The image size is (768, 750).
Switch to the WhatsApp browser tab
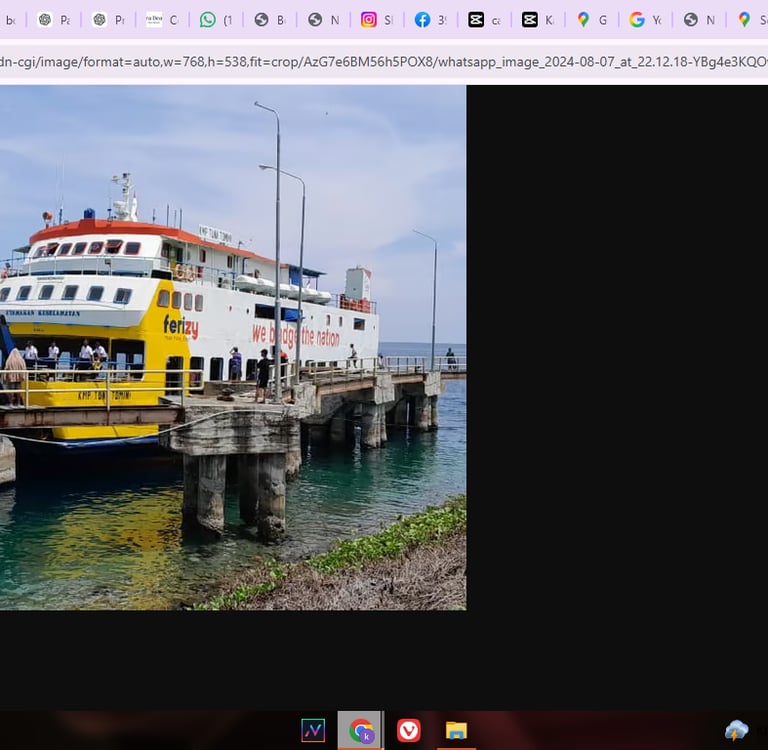216,20
